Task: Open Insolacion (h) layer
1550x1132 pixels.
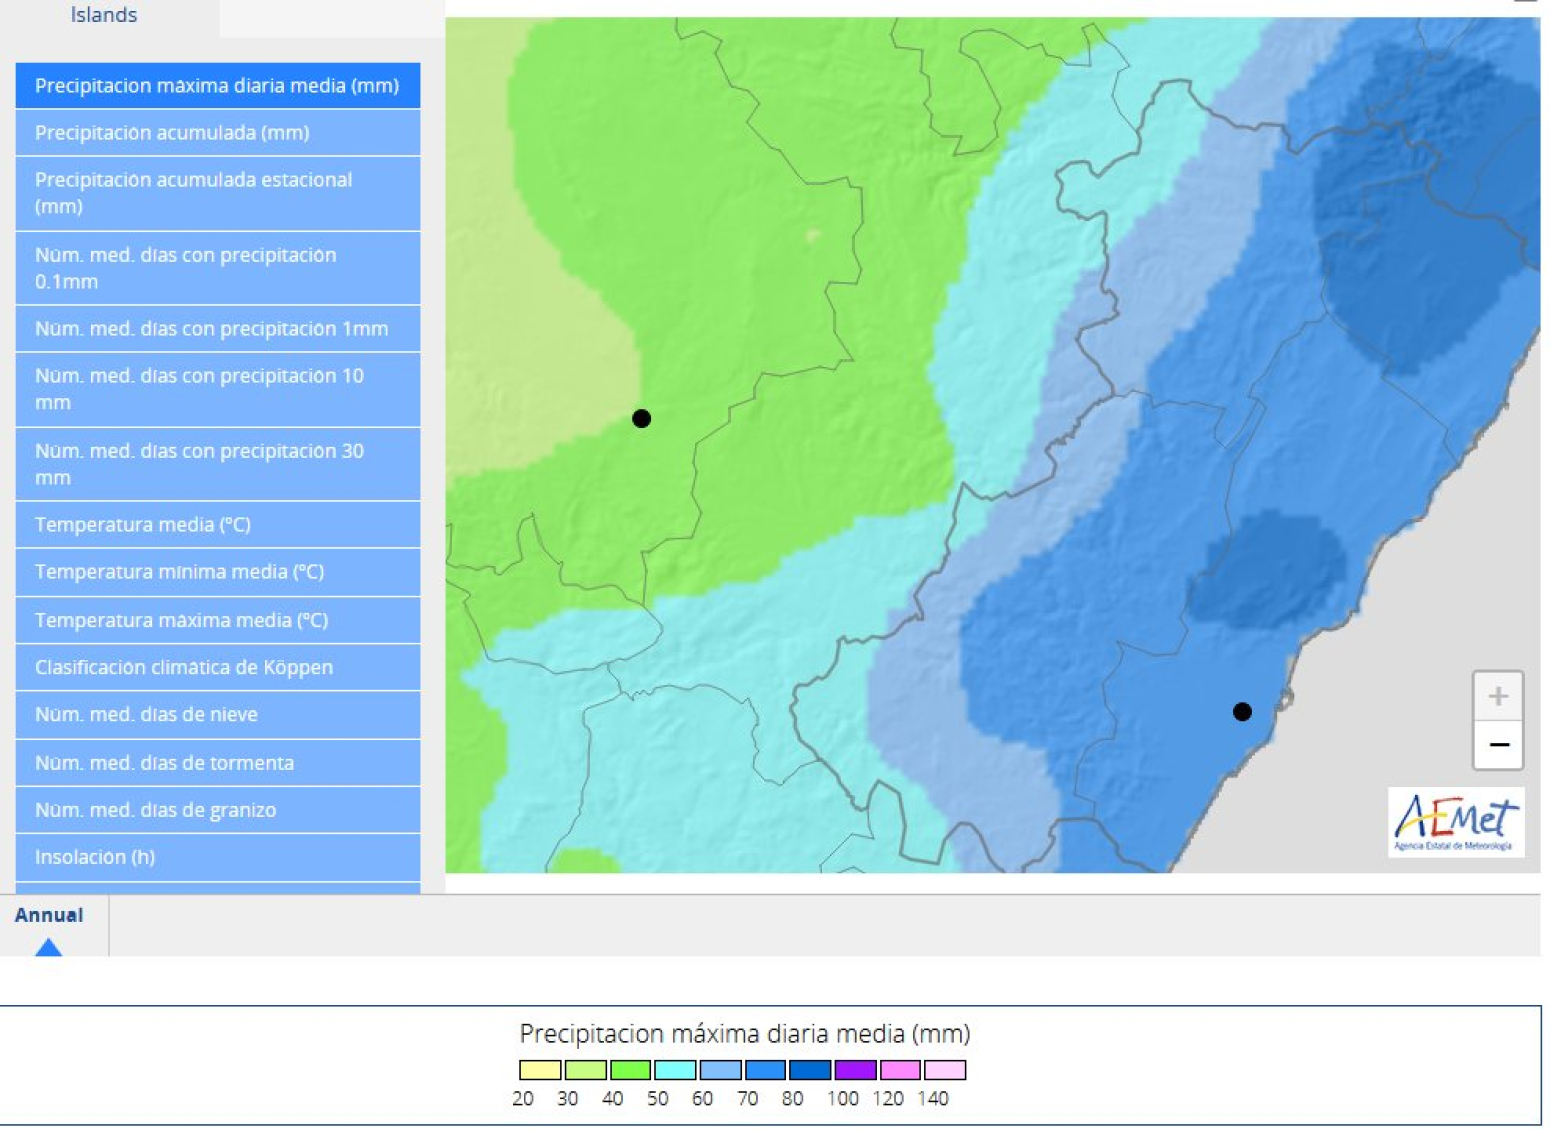Action: pyautogui.click(x=218, y=857)
